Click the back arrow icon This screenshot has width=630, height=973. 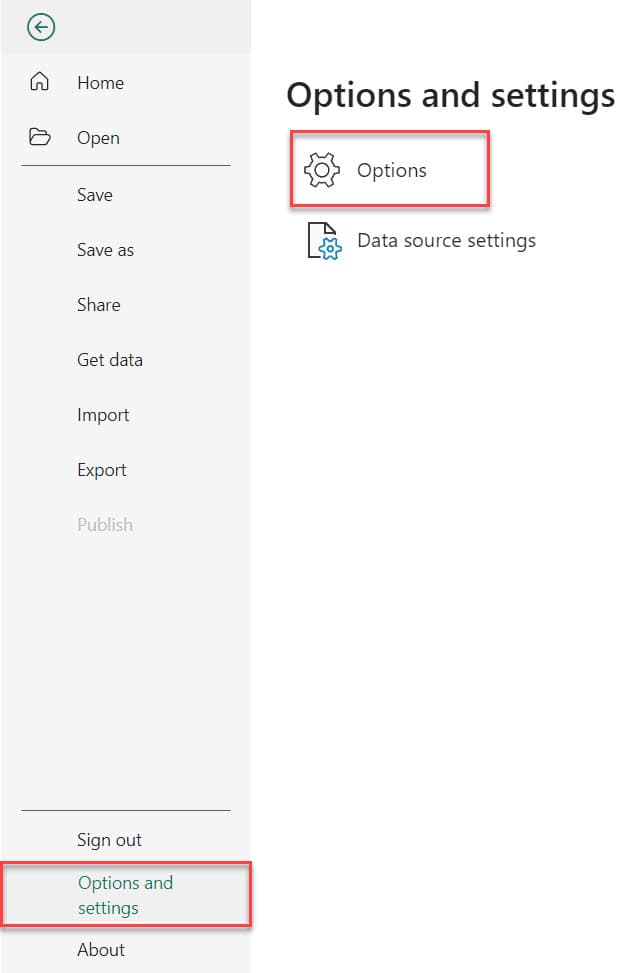(41, 27)
